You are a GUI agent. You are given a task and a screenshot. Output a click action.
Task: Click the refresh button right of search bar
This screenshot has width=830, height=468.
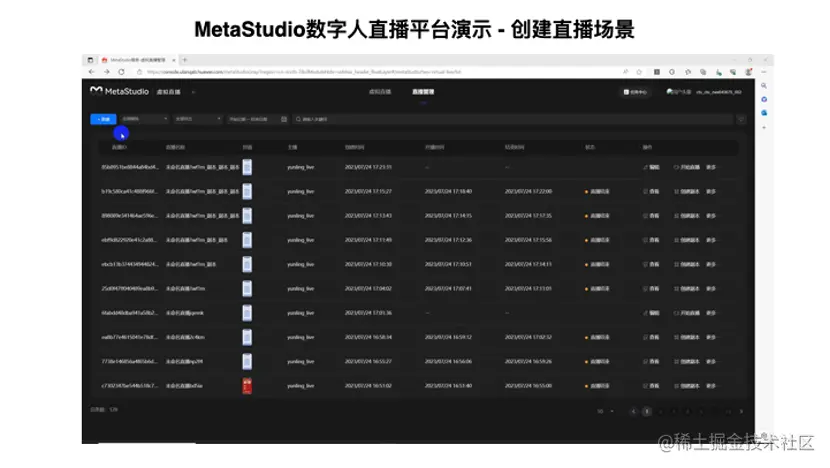741,120
